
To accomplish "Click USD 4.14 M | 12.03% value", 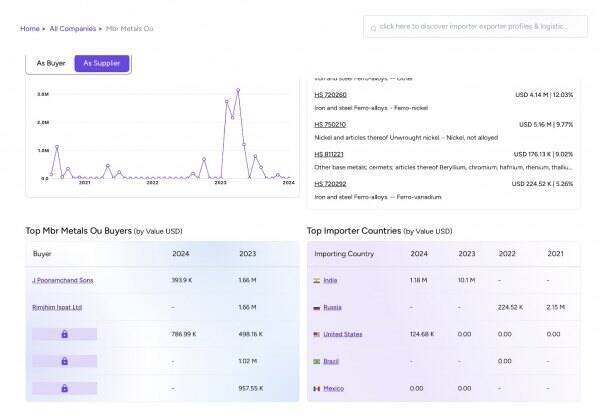I will pyautogui.click(x=544, y=95).
